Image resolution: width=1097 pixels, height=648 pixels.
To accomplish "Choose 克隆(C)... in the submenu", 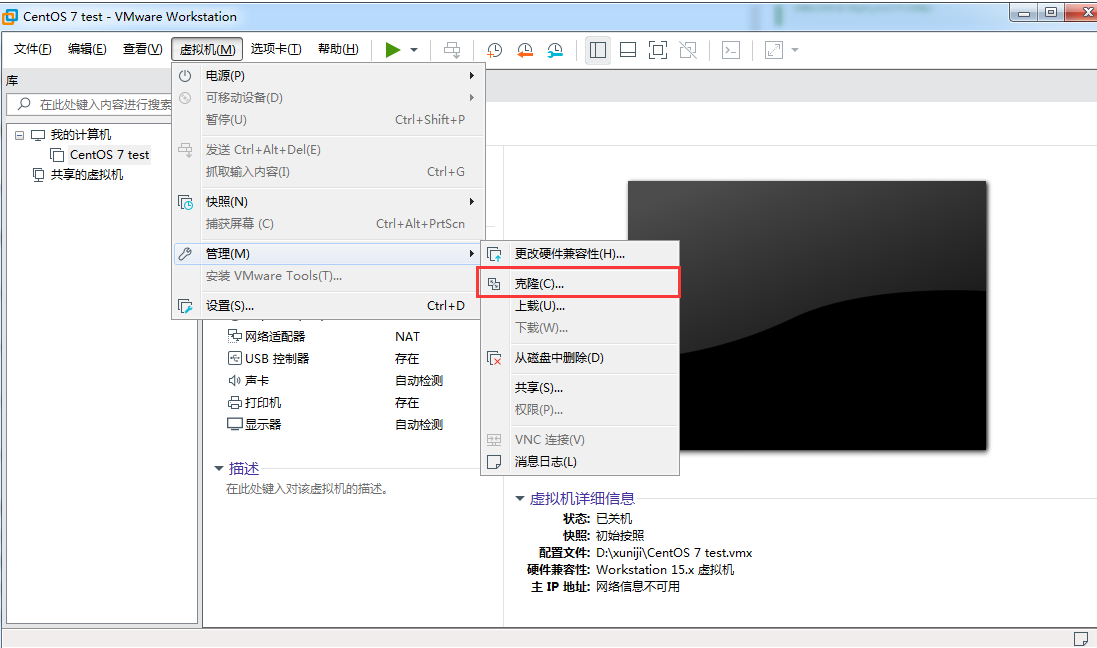I will point(580,283).
